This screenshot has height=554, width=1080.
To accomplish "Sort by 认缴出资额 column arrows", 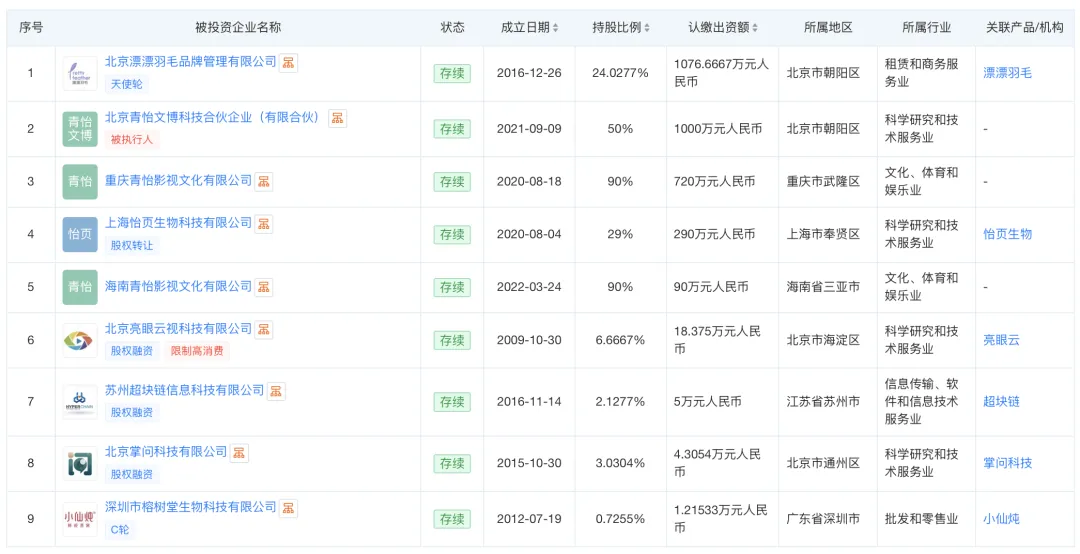I will 755,28.
